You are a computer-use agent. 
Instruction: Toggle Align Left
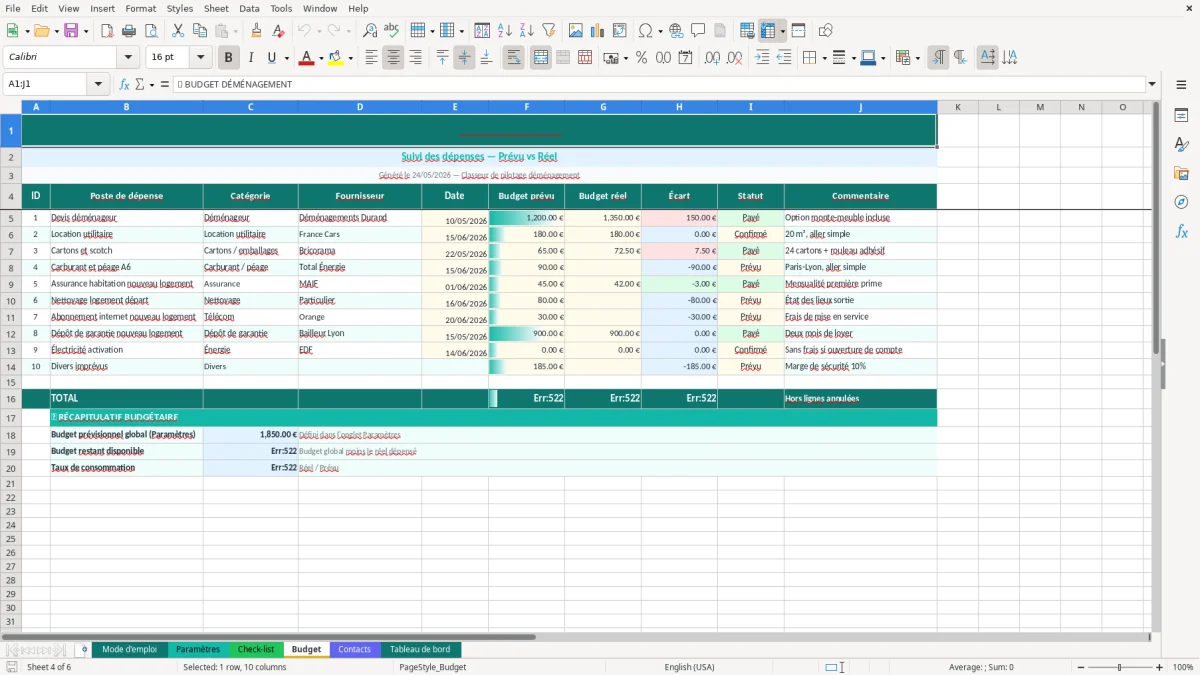click(371, 58)
